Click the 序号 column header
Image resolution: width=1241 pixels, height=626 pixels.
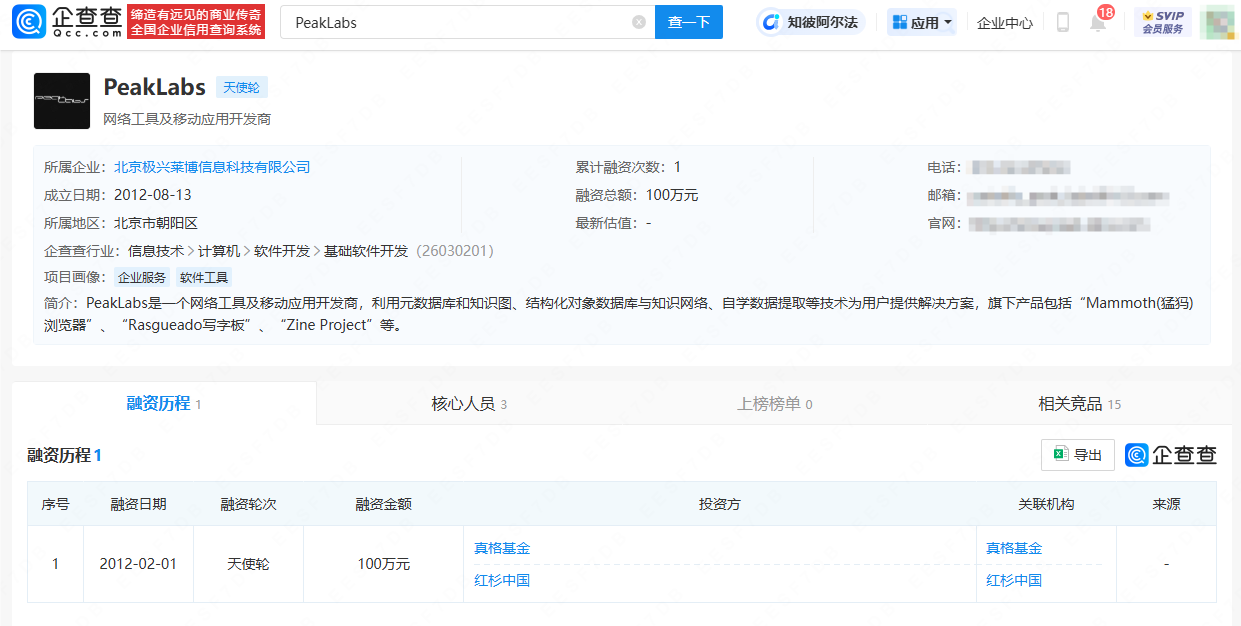pyautogui.click(x=55, y=504)
